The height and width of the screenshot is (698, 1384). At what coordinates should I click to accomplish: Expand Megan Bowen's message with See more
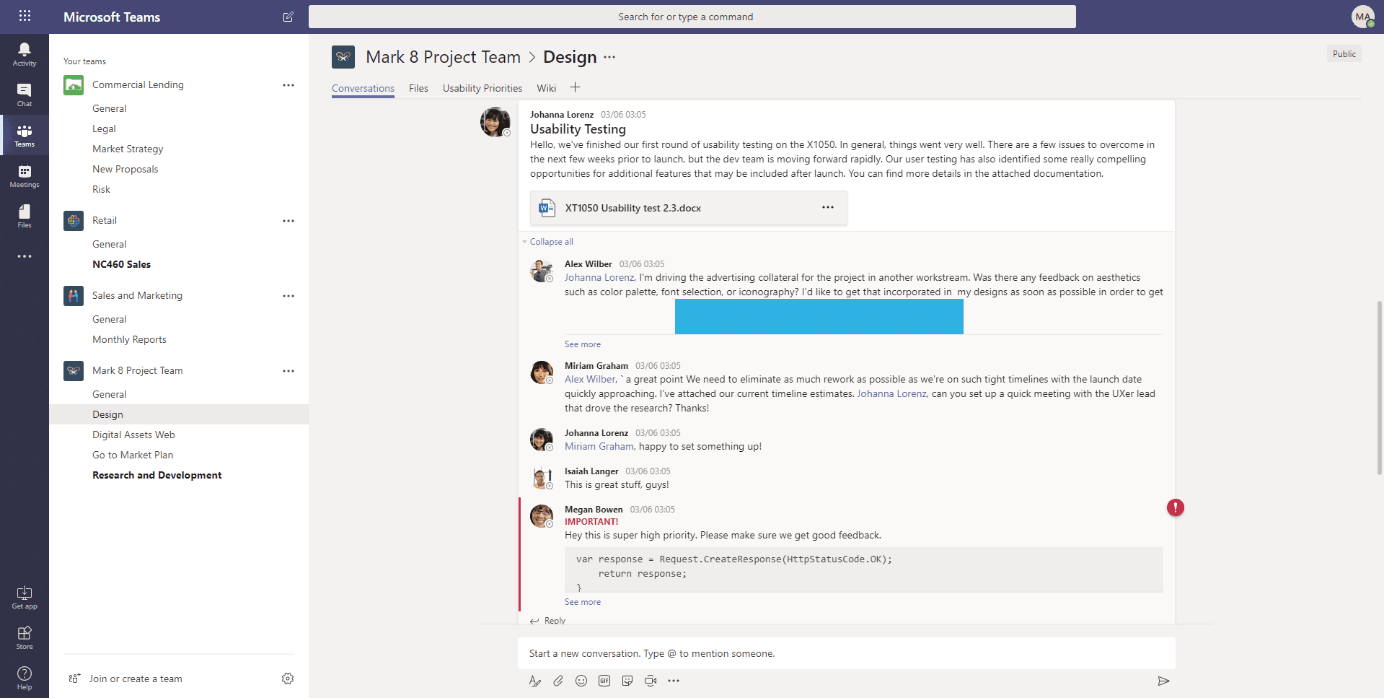pyautogui.click(x=582, y=602)
